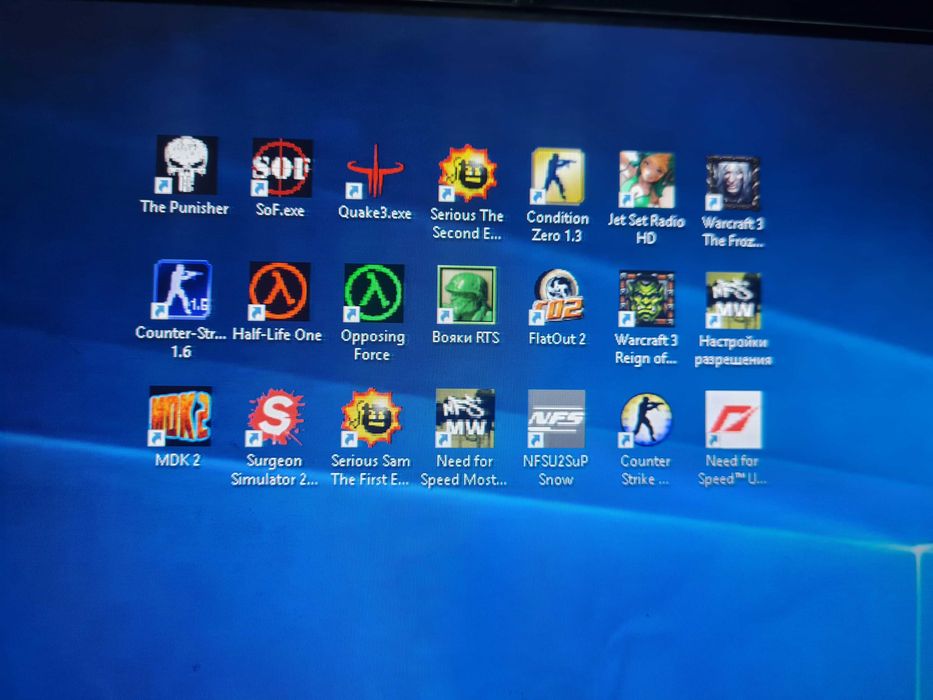Select Warcraft 3 Reign of Chaos orc icon
Image resolution: width=933 pixels, height=700 pixels.
point(646,299)
